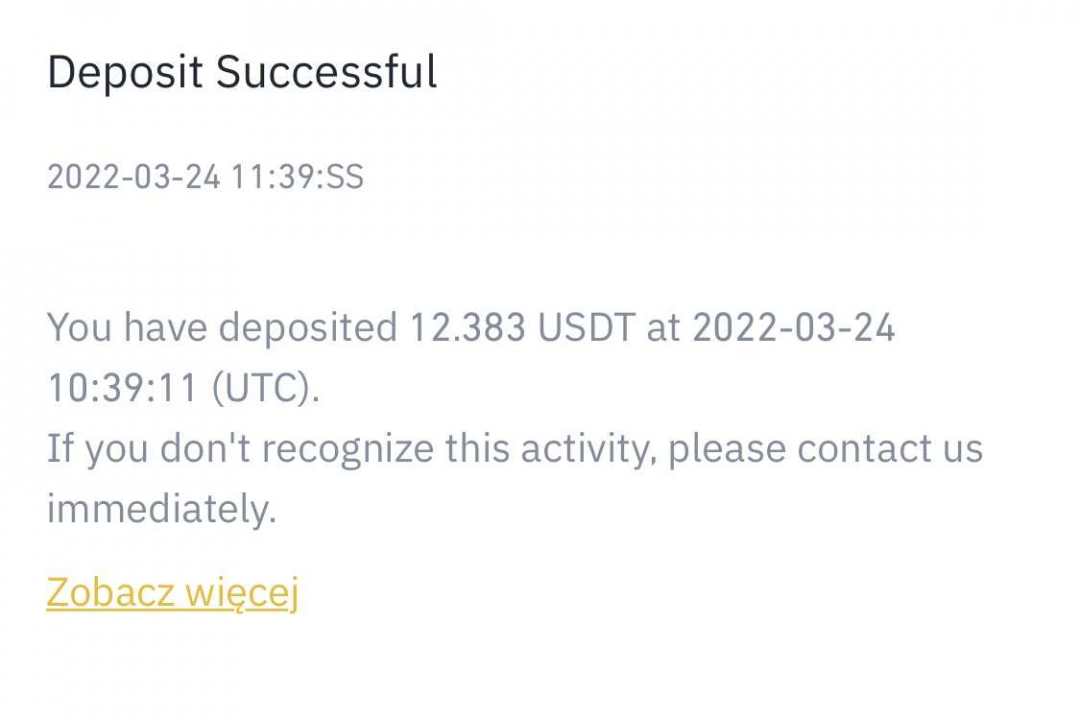Screen dimensions: 1080x720
Task: Click the word "Zobacz" in the link
Action: point(110,593)
